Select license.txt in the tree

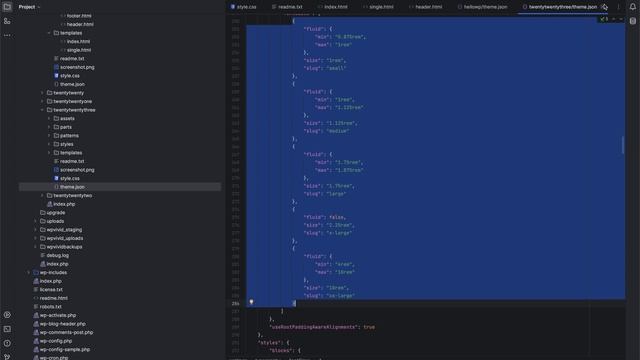tap(51, 290)
